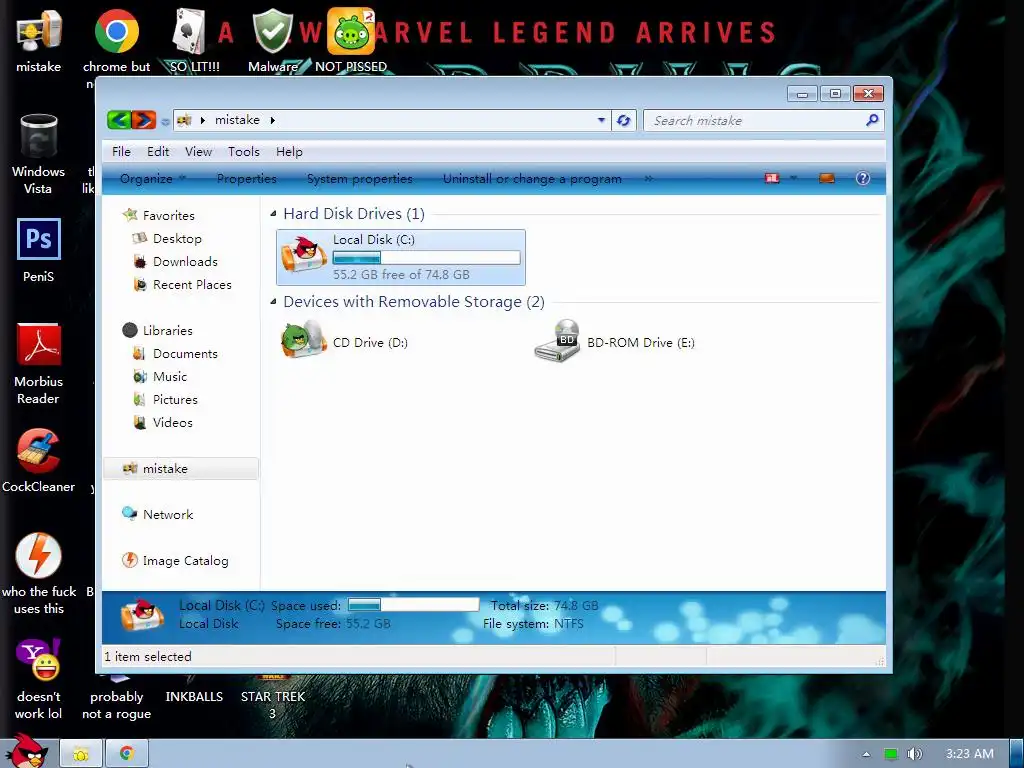Click Properties in the command bar
The image size is (1024, 768).
246,178
